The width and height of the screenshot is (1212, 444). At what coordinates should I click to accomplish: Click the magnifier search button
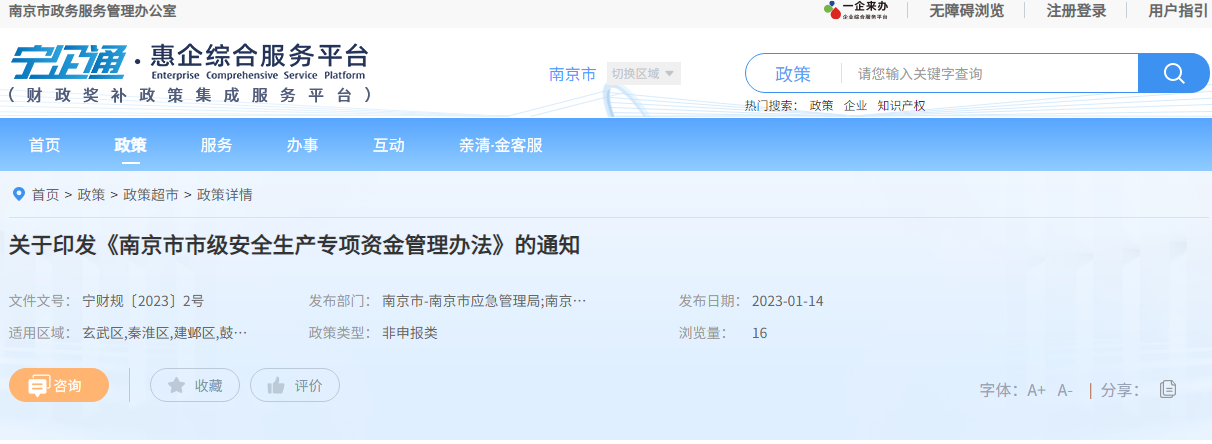(x=1174, y=73)
